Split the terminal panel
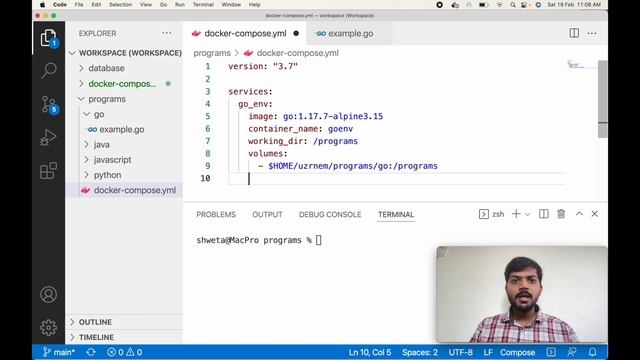 [544, 214]
